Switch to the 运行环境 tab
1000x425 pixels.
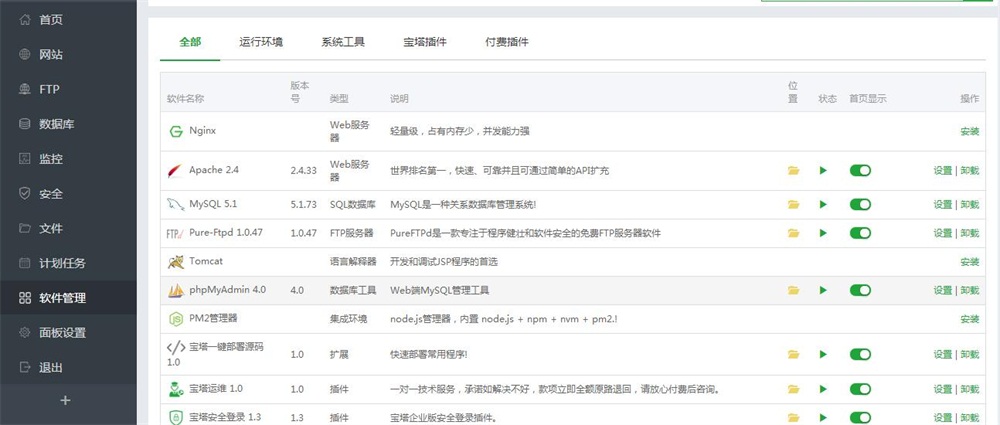click(261, 42)
